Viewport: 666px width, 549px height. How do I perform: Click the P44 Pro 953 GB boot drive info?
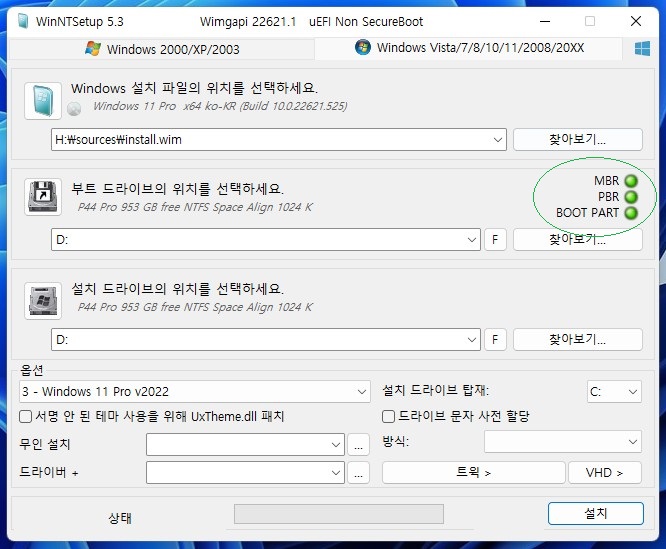[x=195, y=207]
